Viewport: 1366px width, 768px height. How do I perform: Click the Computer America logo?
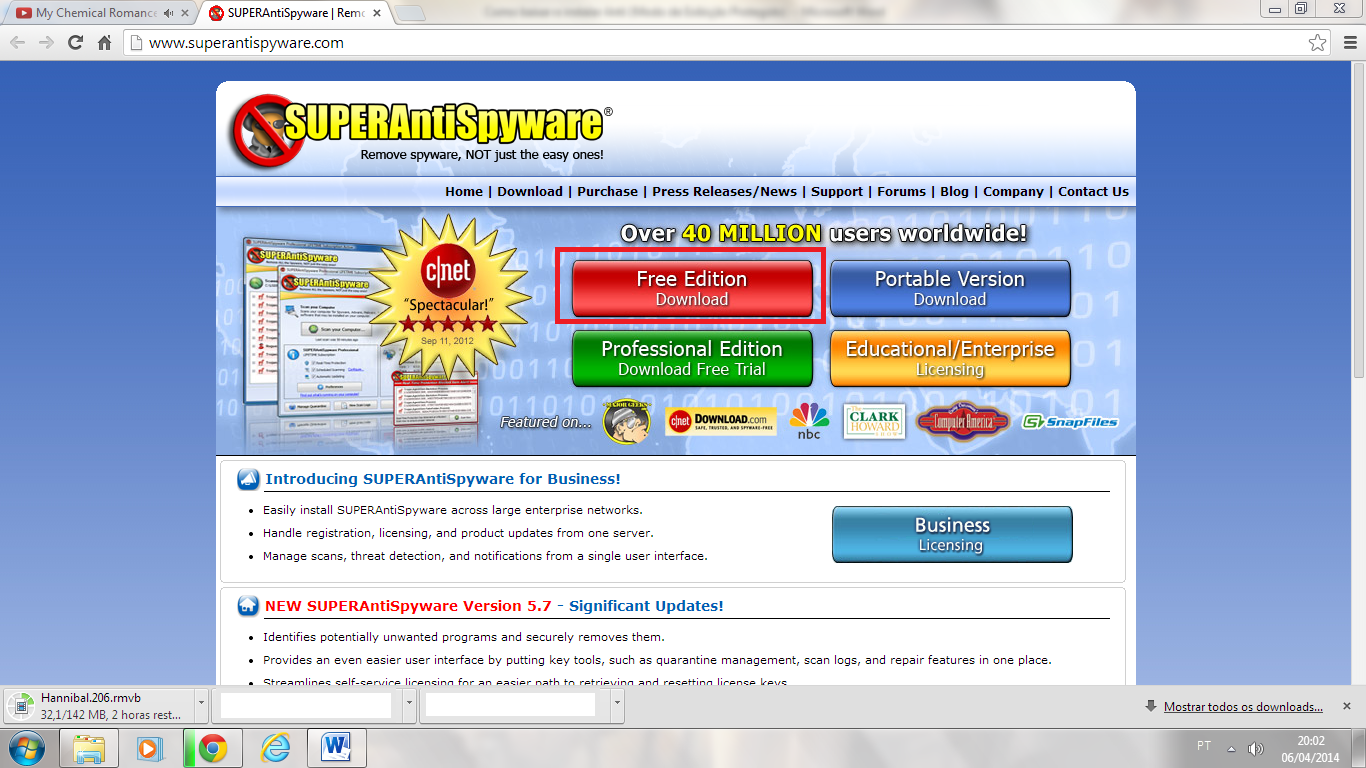[x=963, y=421]
